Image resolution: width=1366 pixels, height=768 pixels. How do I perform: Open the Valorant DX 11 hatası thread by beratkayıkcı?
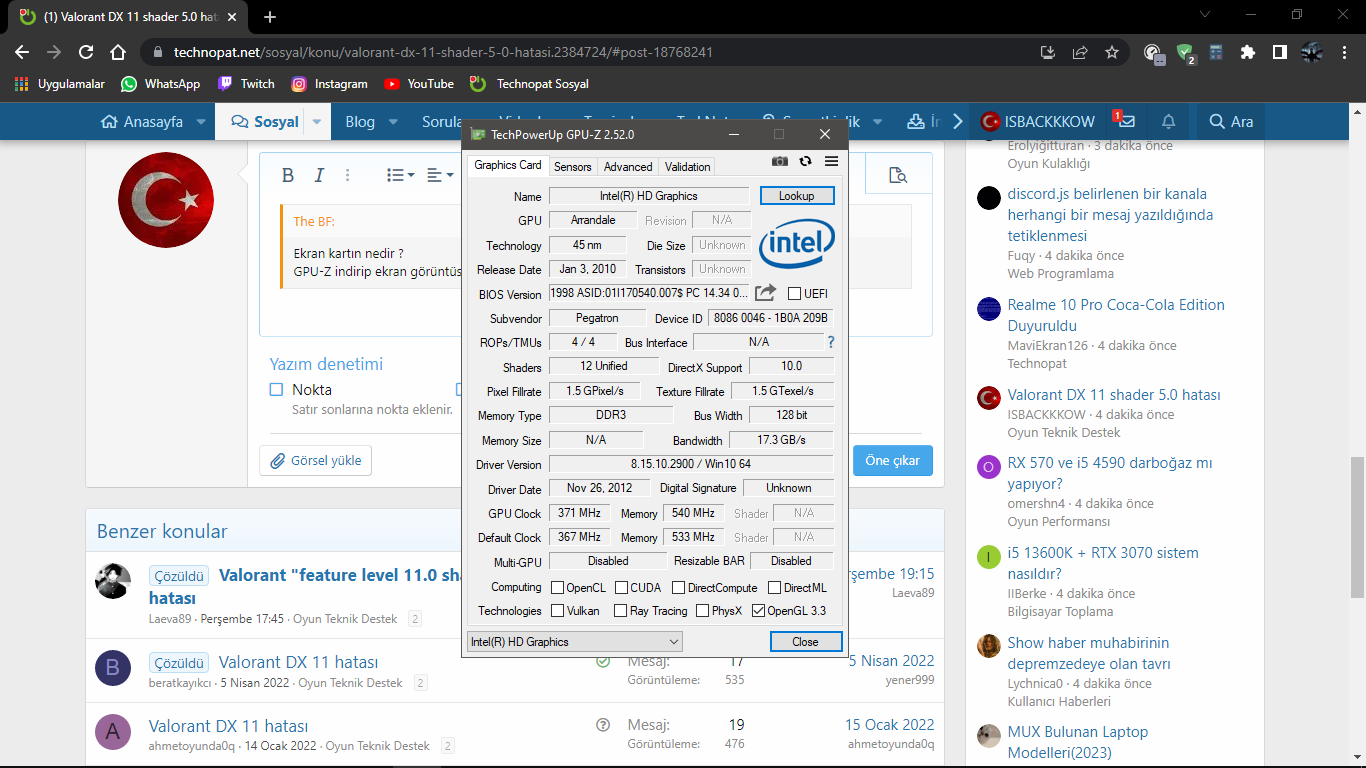[298, 662]
